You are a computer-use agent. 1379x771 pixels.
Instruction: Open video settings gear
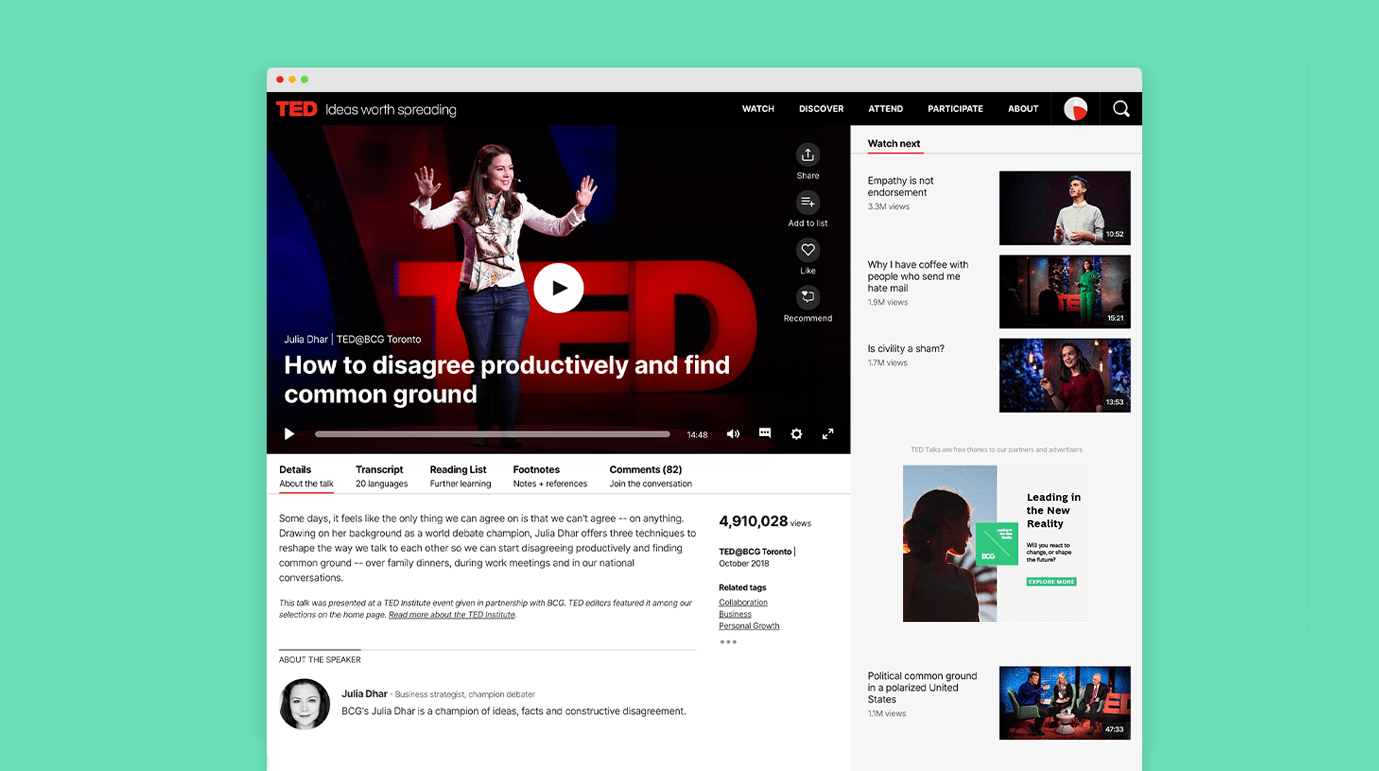[796, 434]
